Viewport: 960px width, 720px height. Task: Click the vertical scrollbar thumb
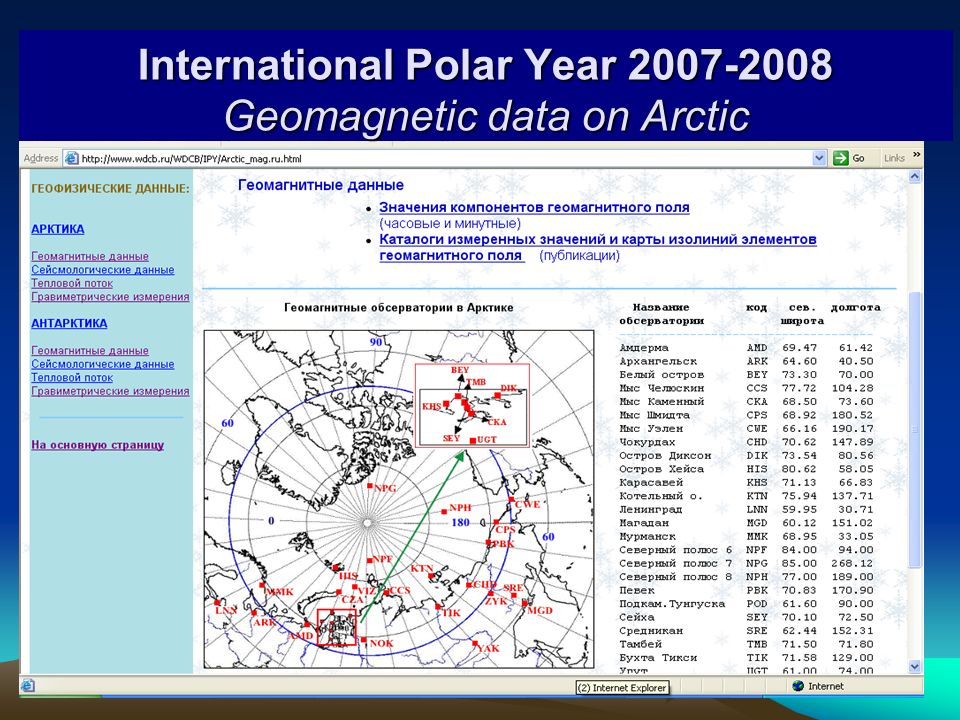[915, 430]
